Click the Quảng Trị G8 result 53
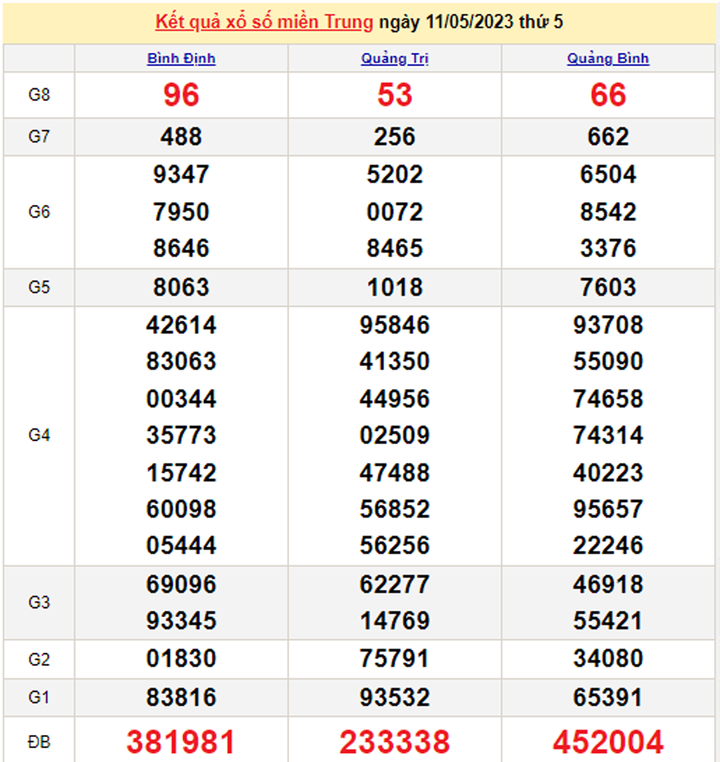720x762 pixels. click(395, 95)
